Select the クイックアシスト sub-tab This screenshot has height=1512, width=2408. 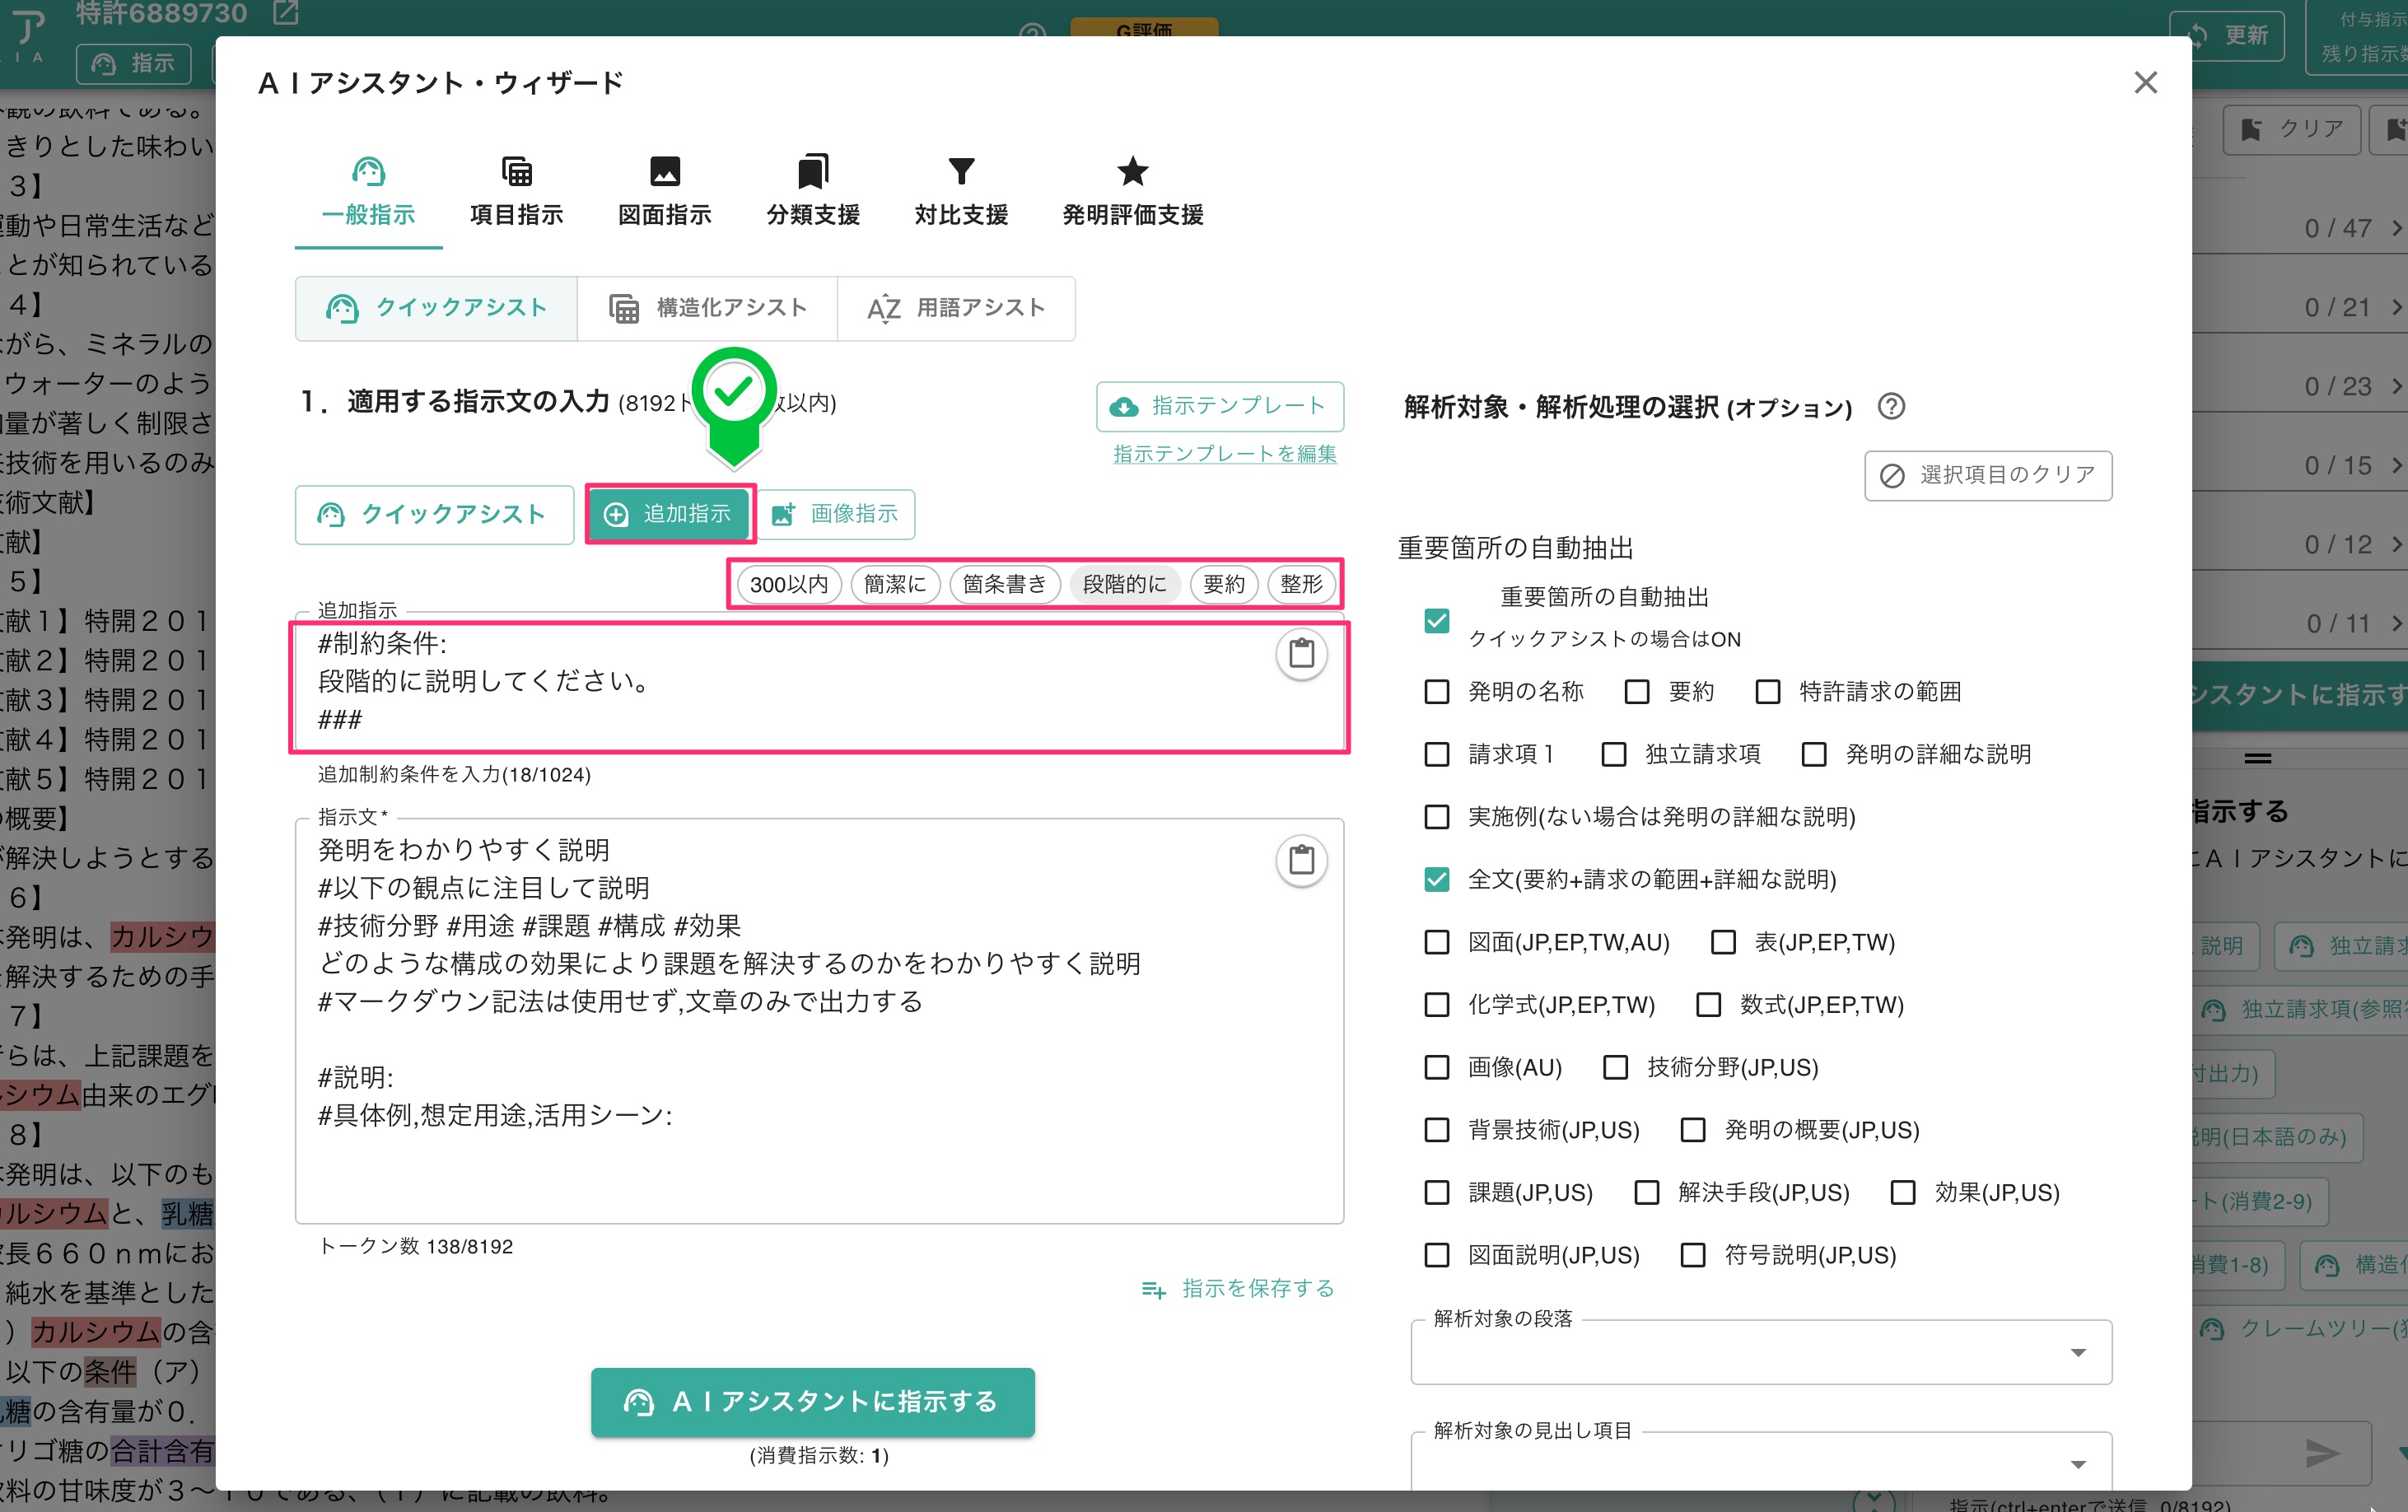tap(436, 308)
